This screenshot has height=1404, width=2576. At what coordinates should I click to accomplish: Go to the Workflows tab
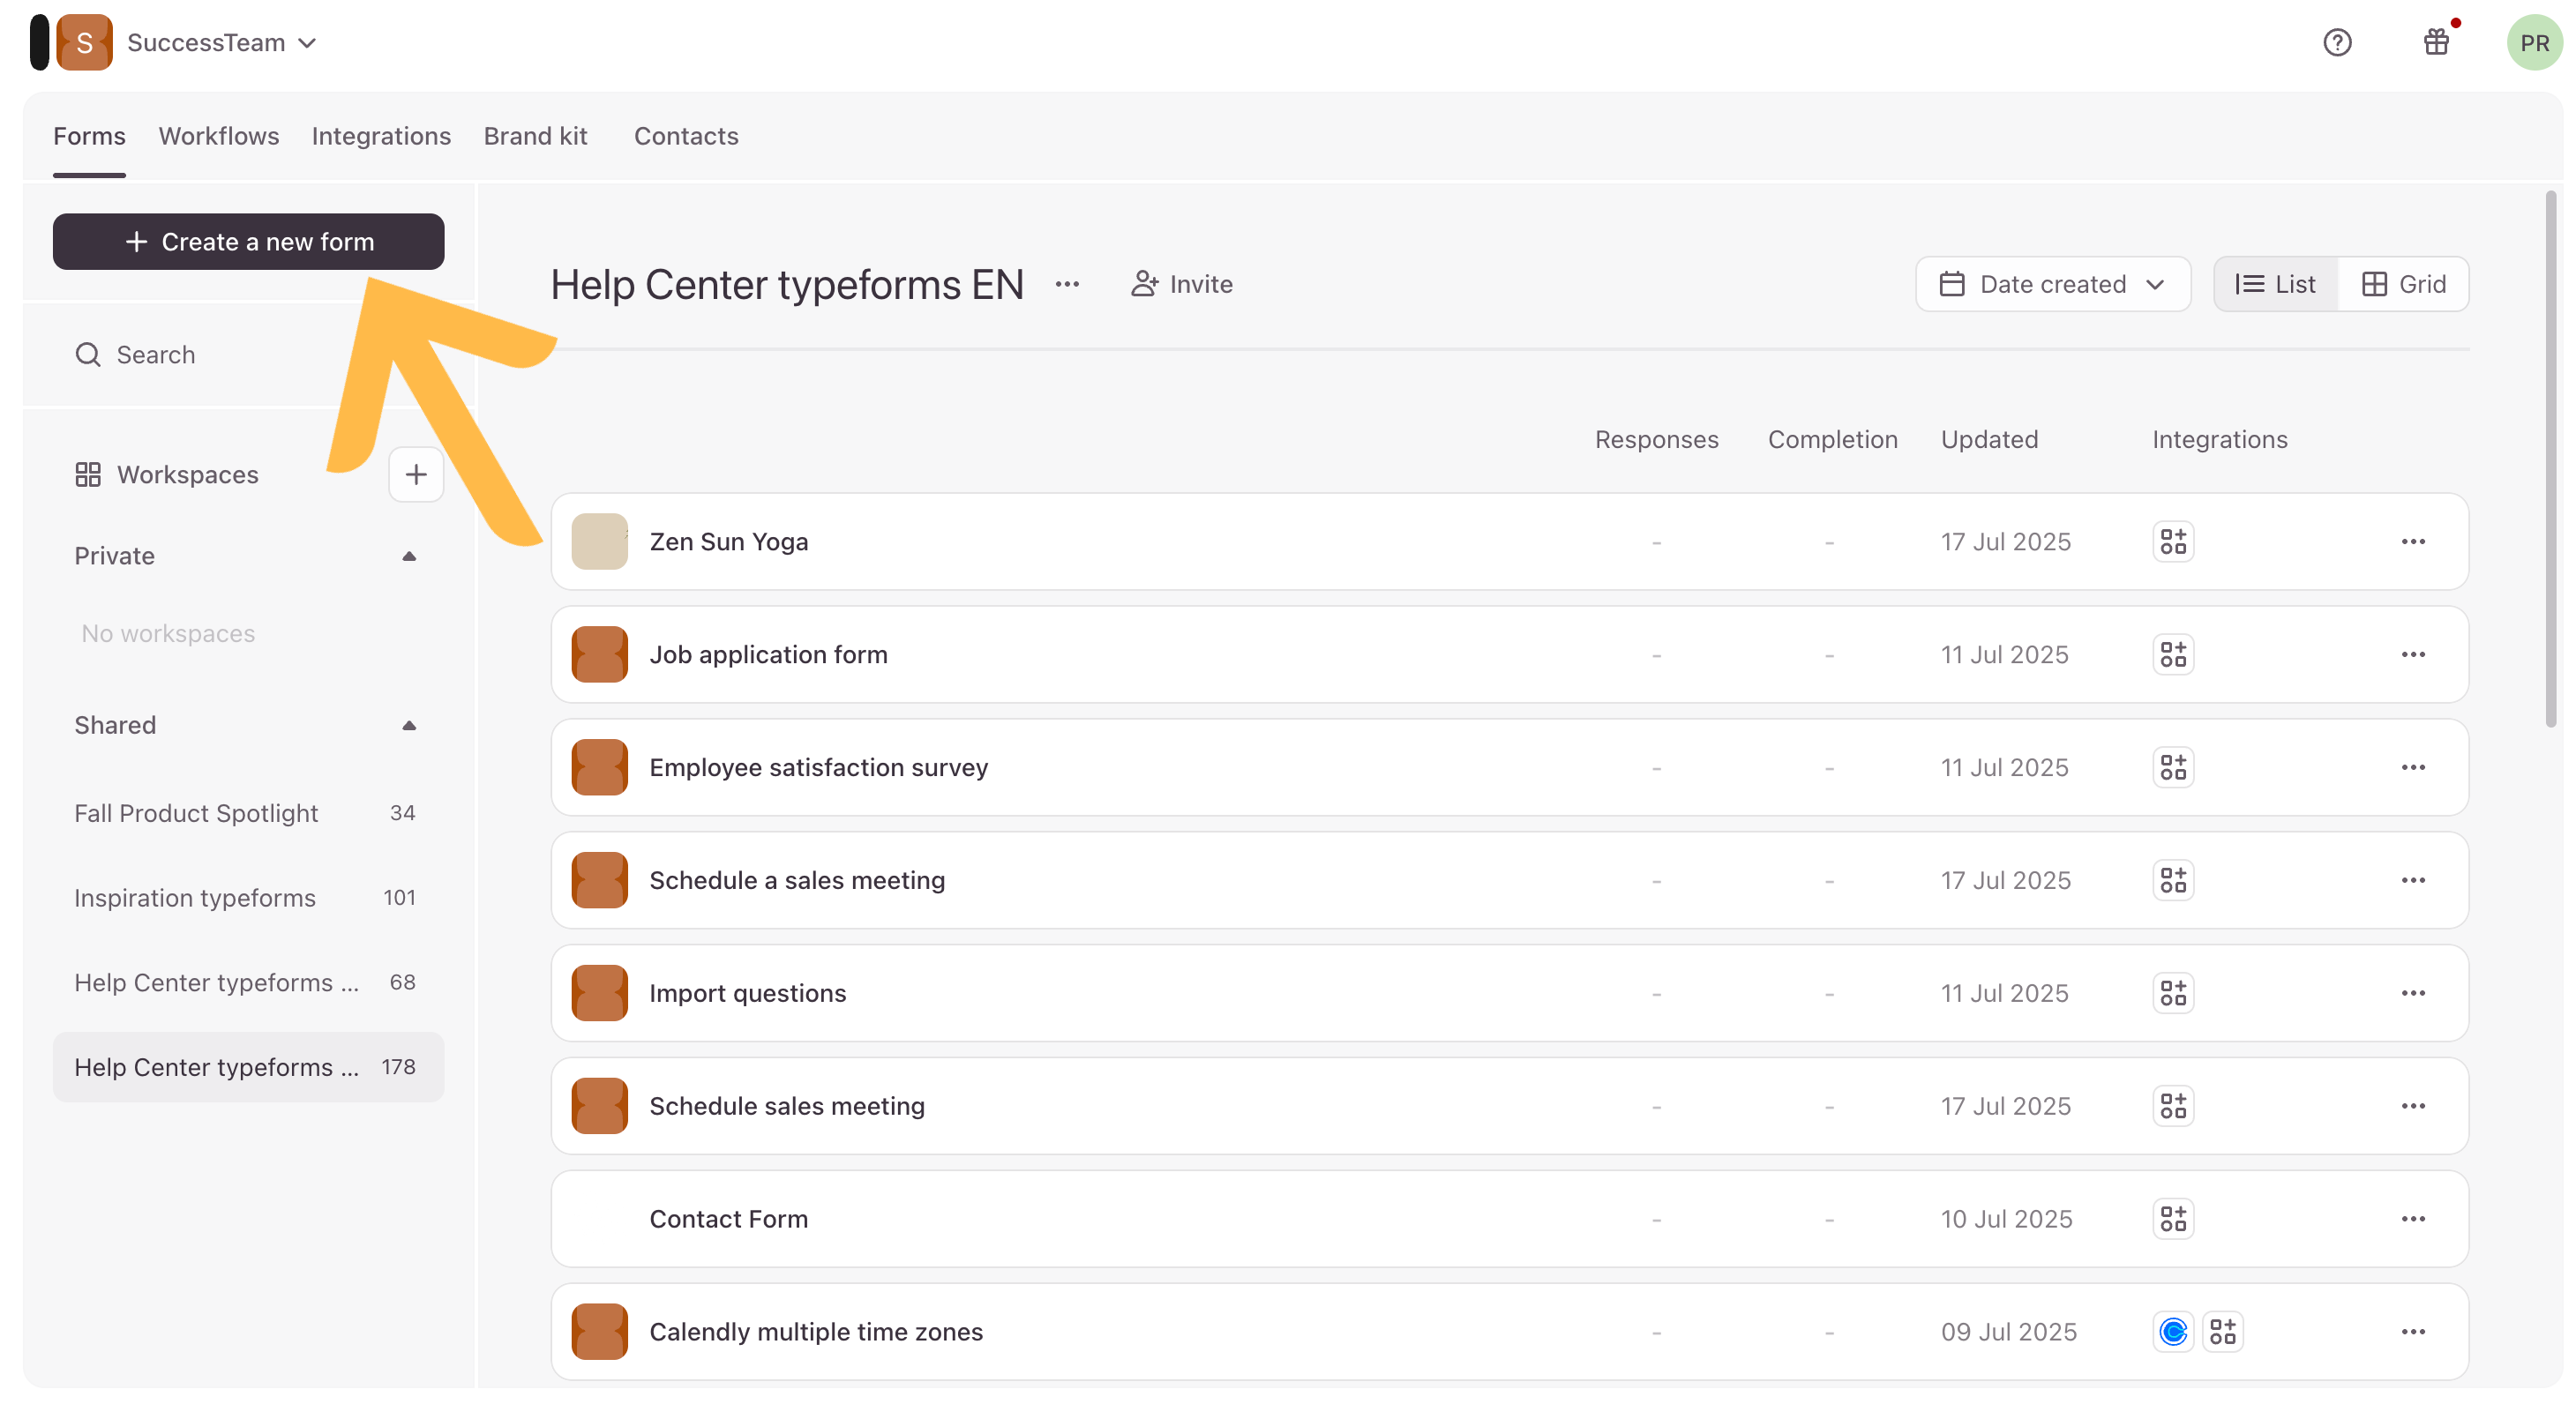[218, 136]
